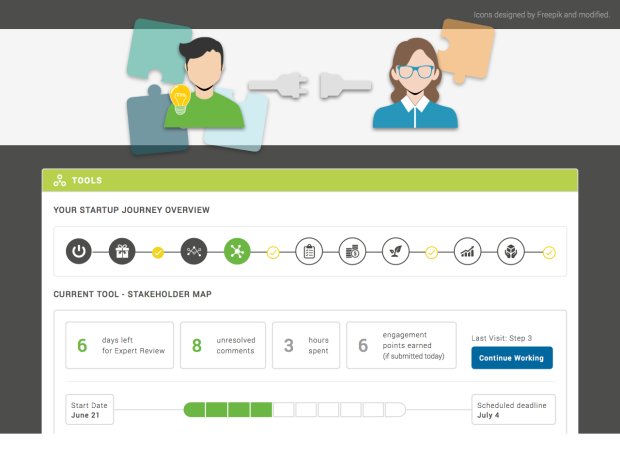Click the man in green shirt avatar
620x453 pixels.
coord(204,83)
